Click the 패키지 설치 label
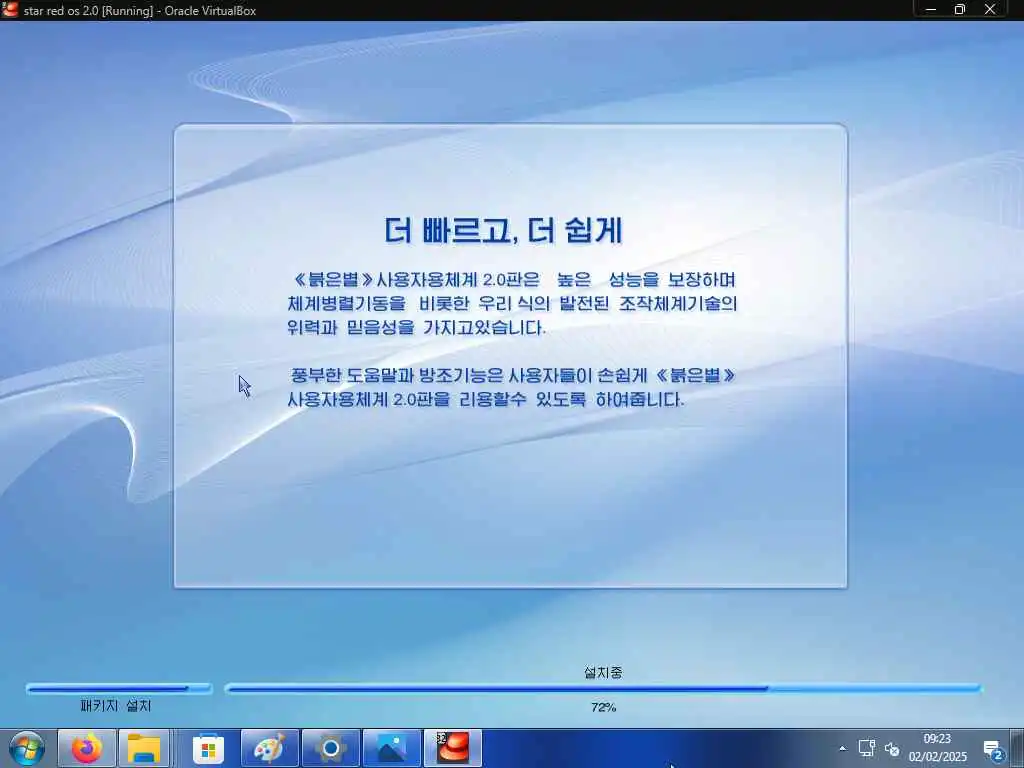 click(x=116, y=706)
